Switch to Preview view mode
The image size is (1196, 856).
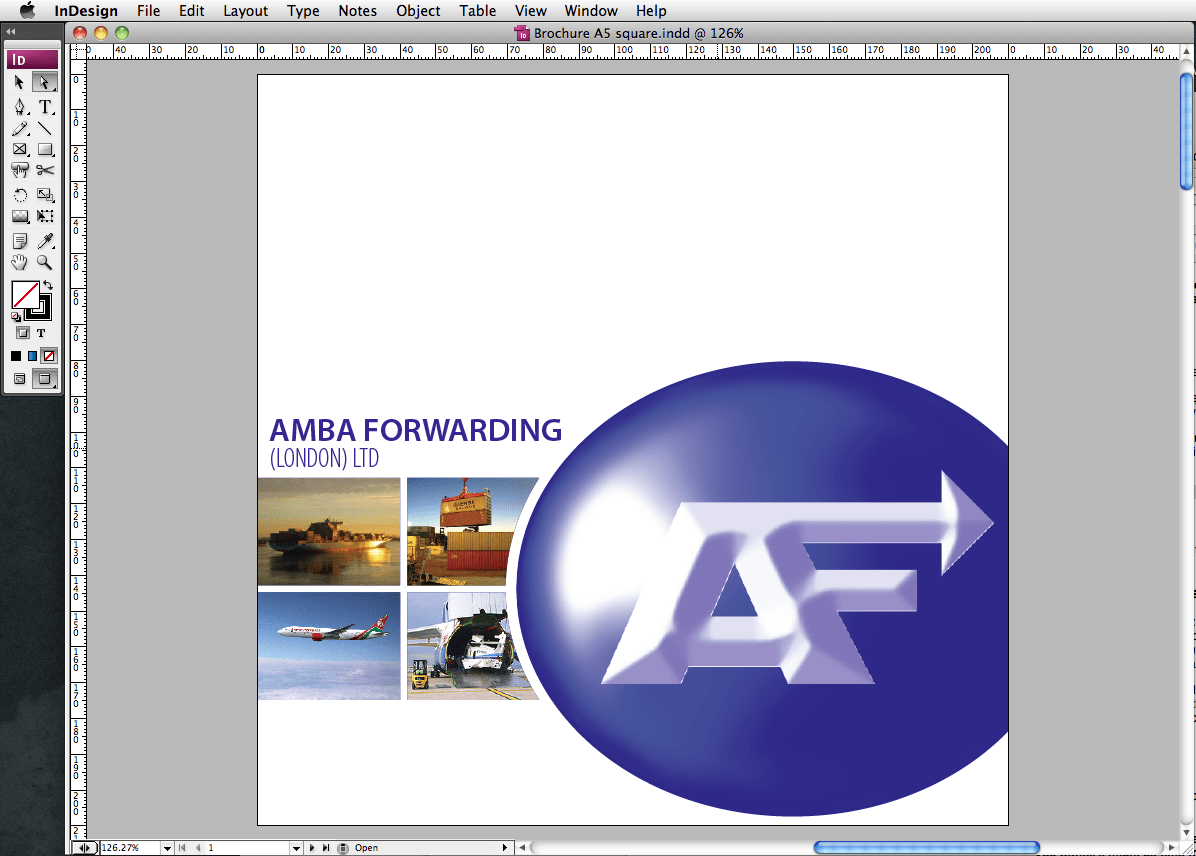pyautogui.click(x=45, y=378)
